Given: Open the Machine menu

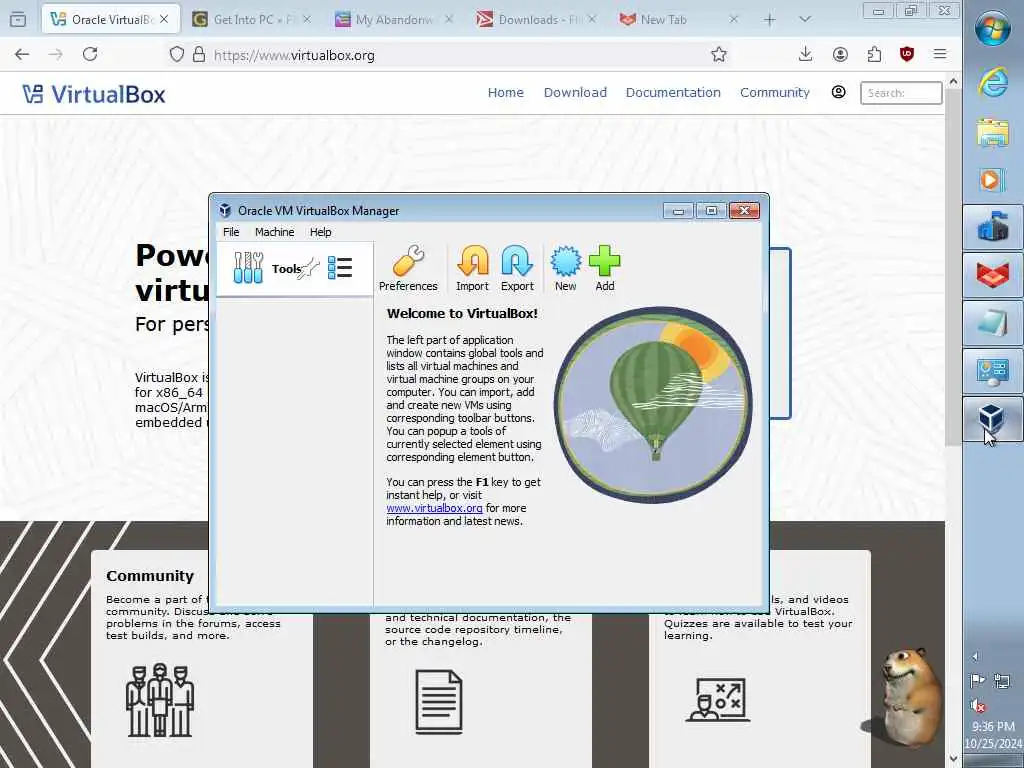Looking at the screenshot, I should 274,232.
